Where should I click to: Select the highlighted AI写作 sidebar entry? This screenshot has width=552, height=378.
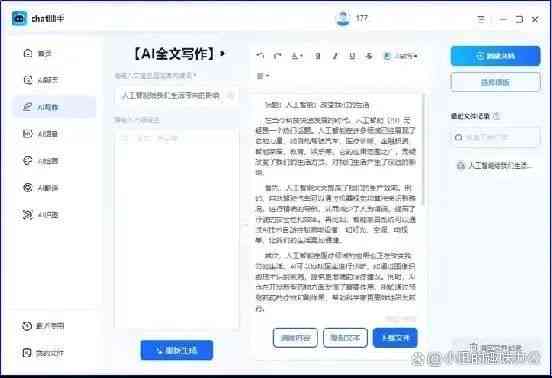tap(54, 107)
